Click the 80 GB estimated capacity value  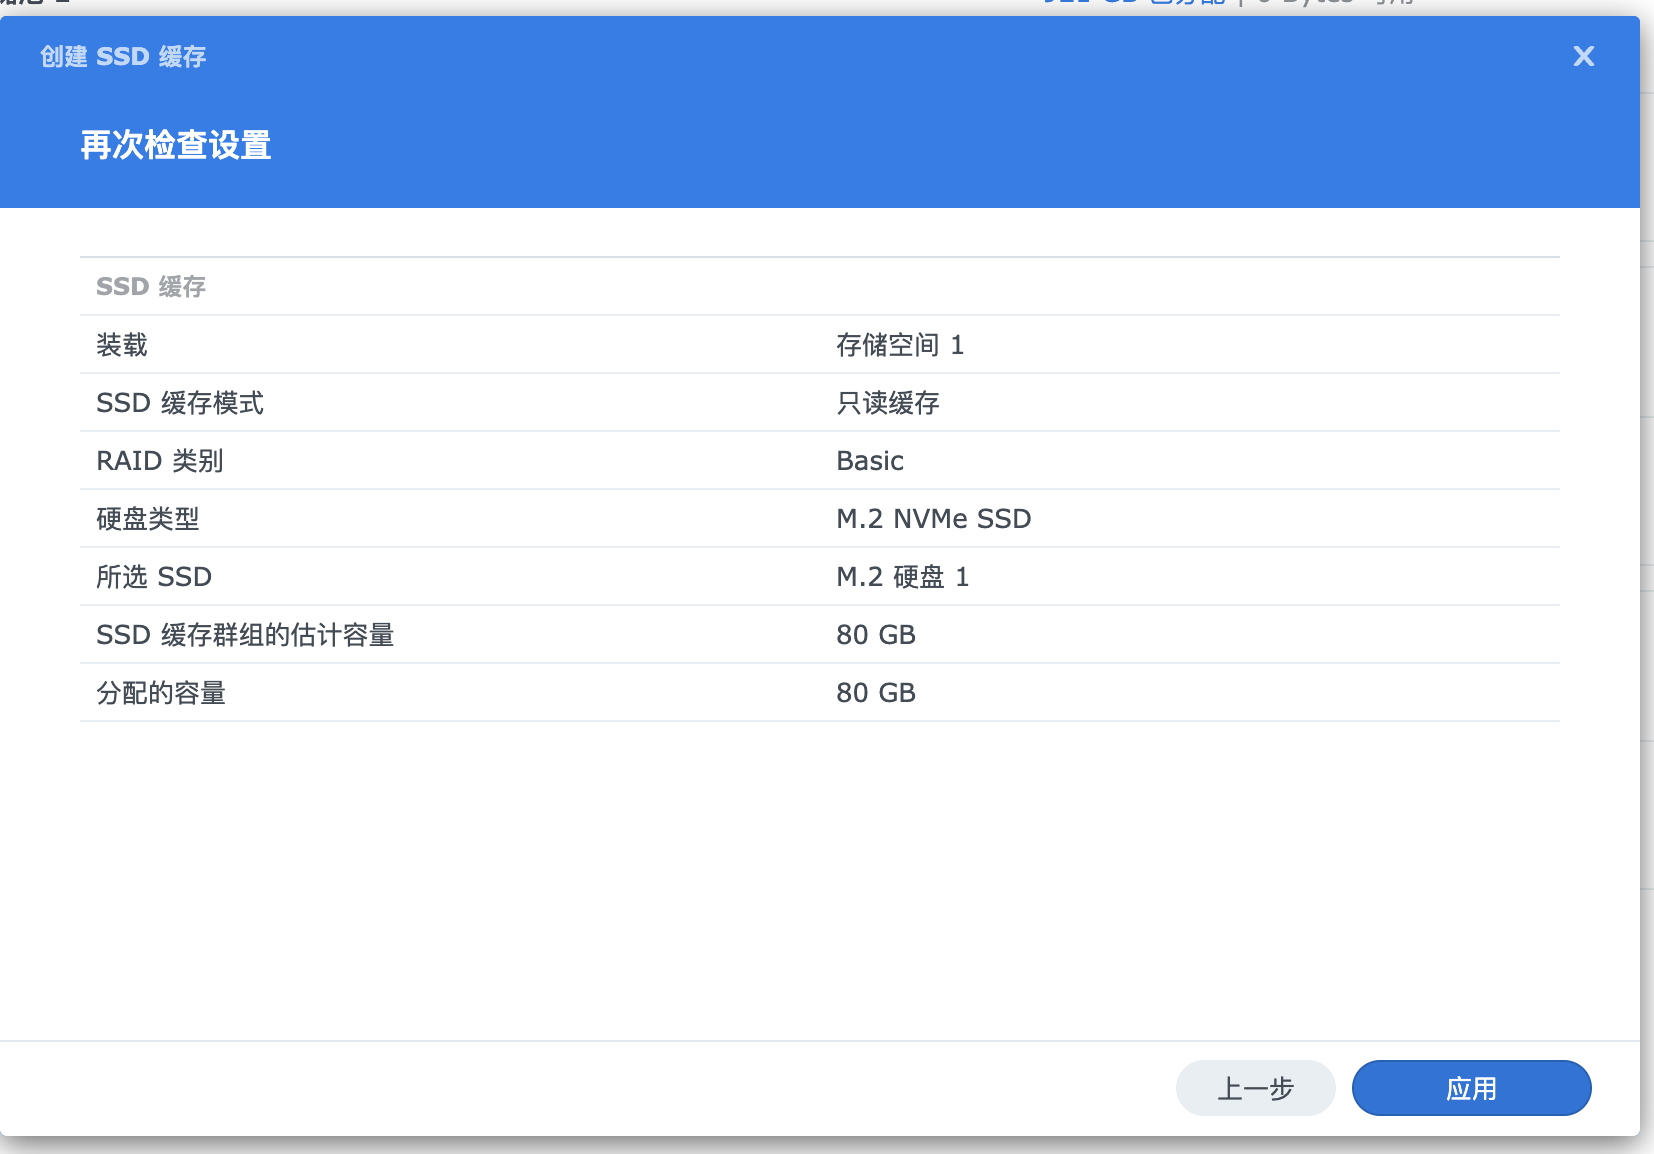click(876, 635)
